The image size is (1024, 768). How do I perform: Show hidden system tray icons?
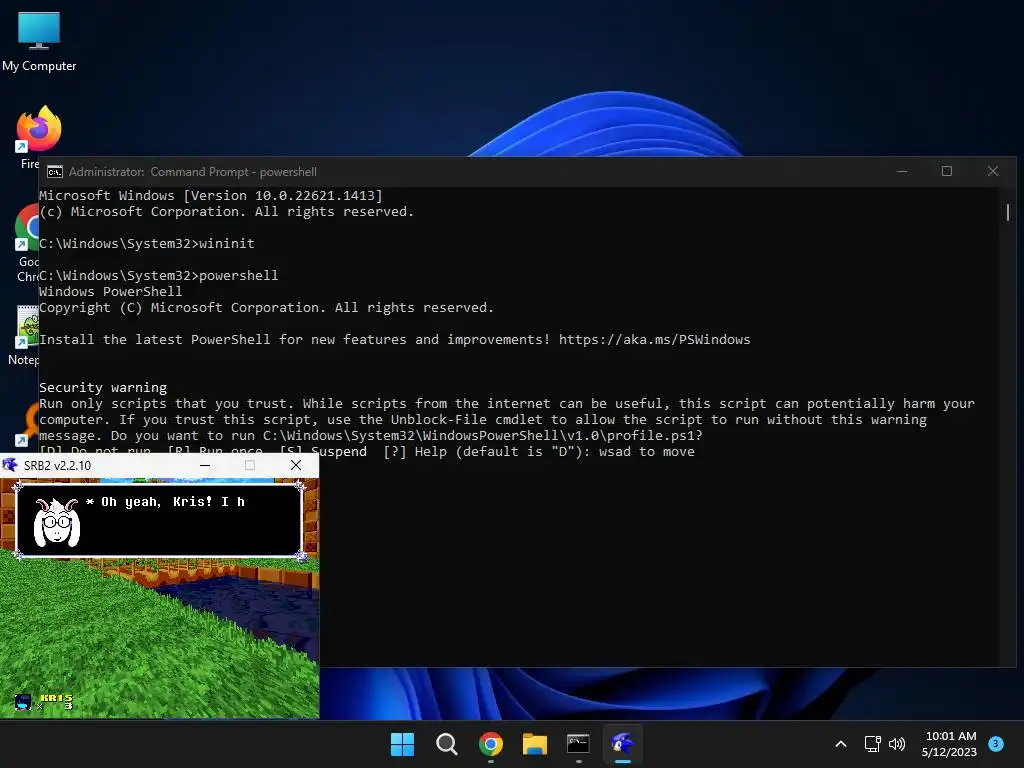[x=841, y=744]
